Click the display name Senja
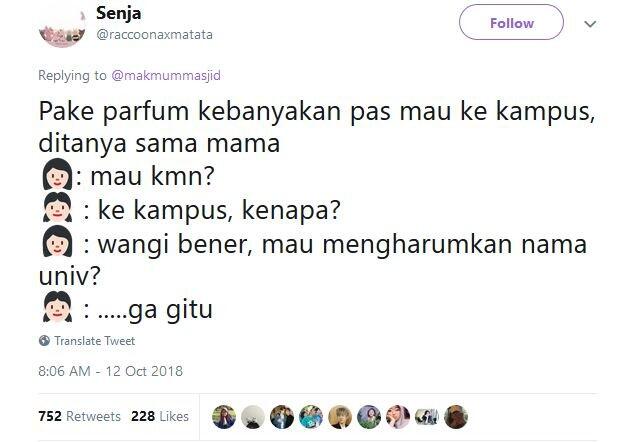The width and height of the screenshot is (638, 442). point(119,14)
